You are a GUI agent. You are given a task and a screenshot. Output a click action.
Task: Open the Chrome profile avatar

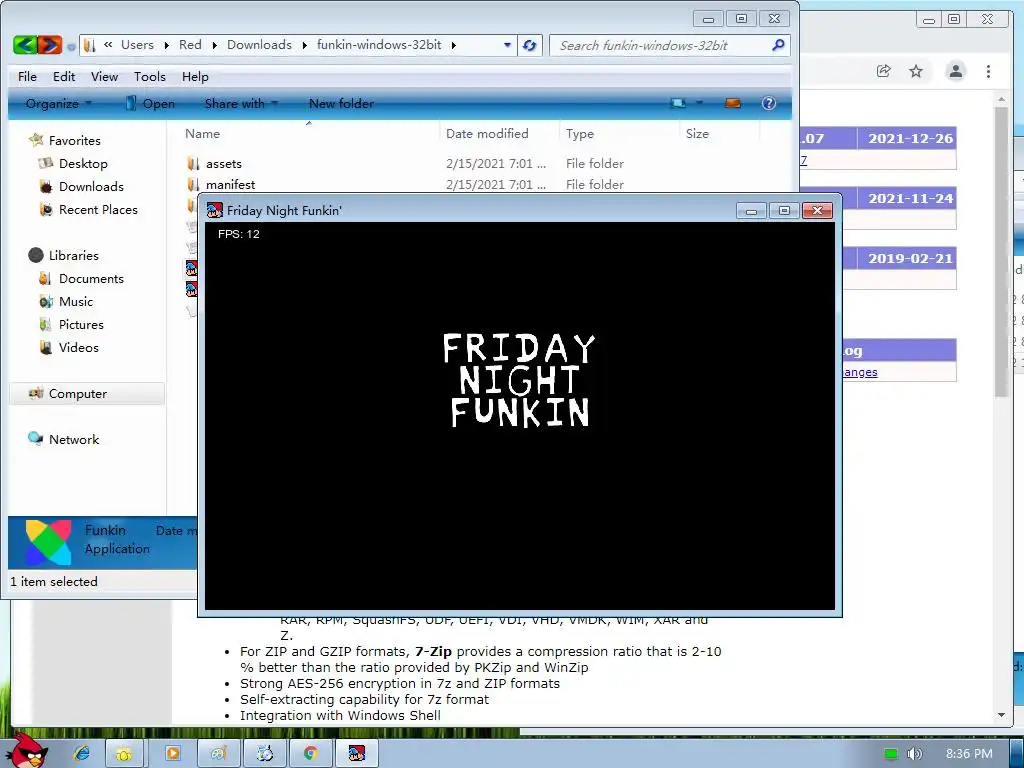click(x=955, y=71)
